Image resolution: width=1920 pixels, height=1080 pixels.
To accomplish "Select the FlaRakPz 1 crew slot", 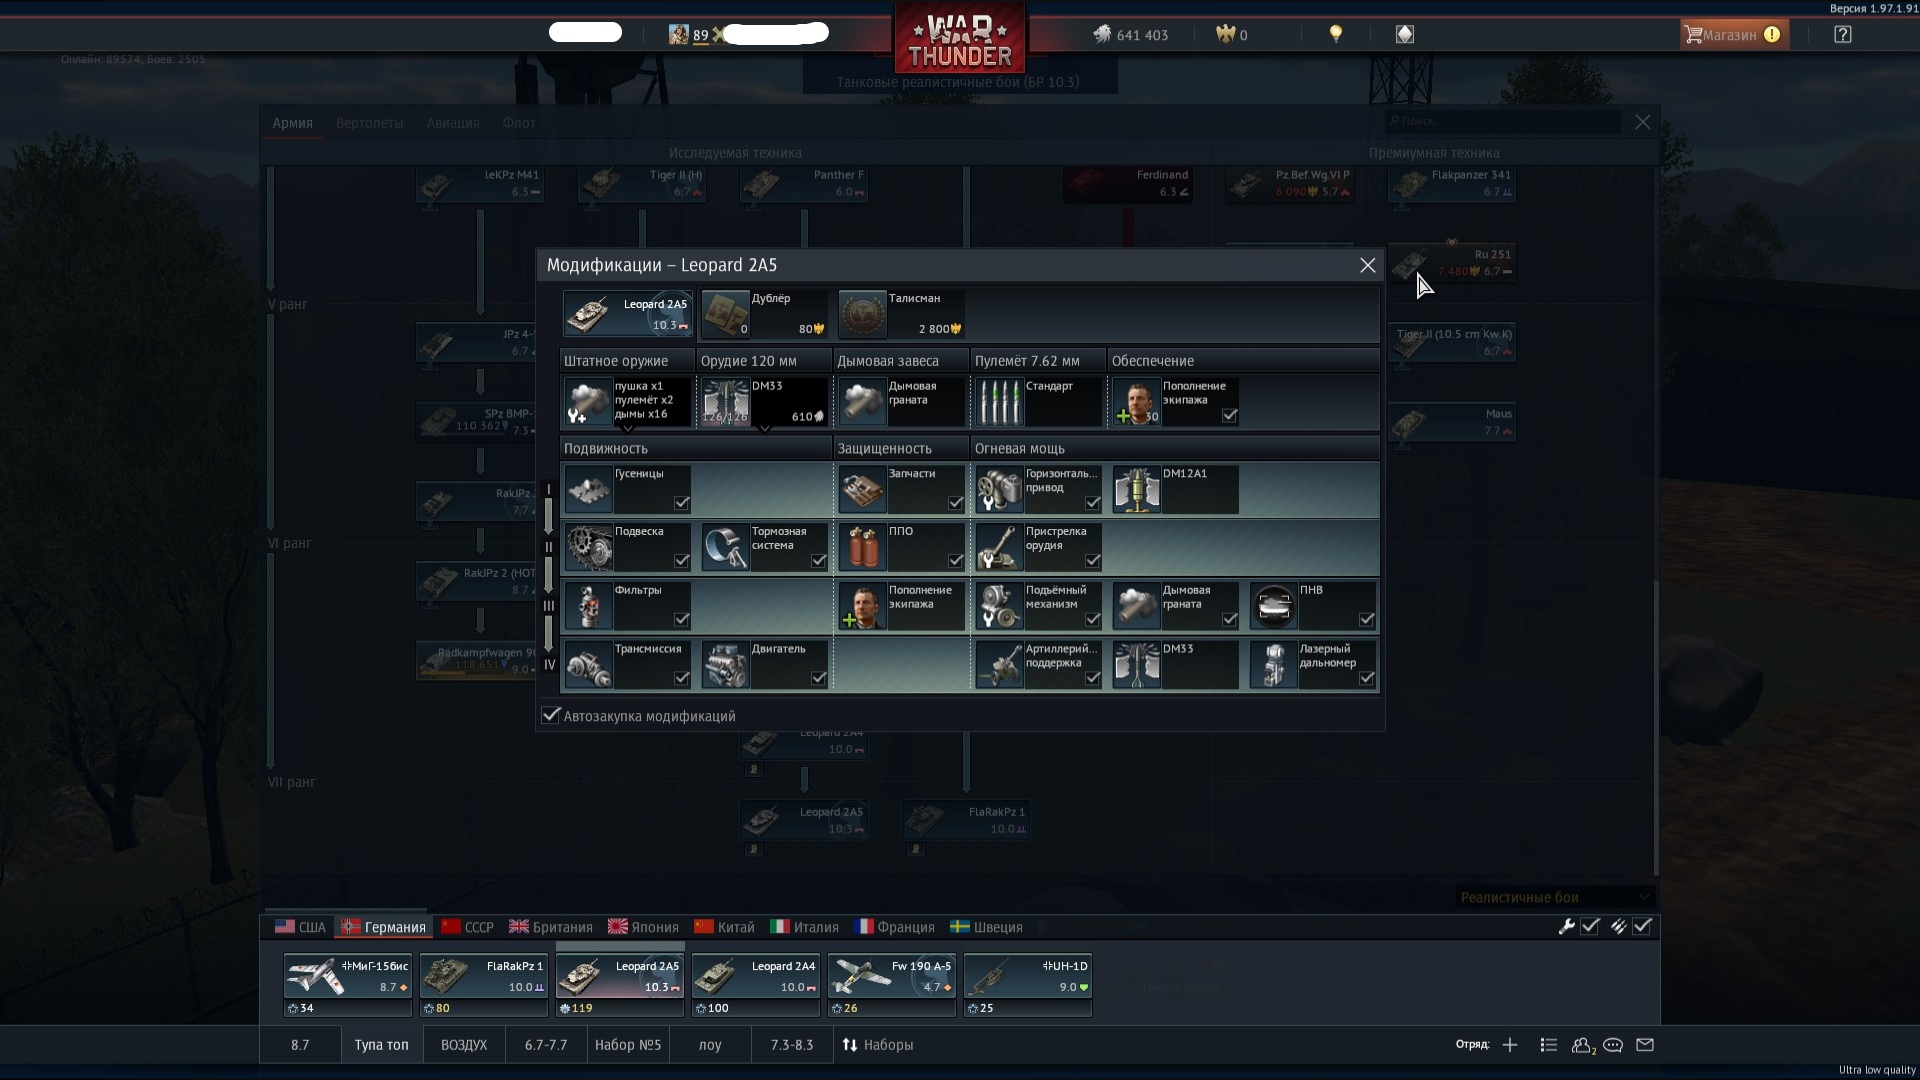I will pos(483,984).
